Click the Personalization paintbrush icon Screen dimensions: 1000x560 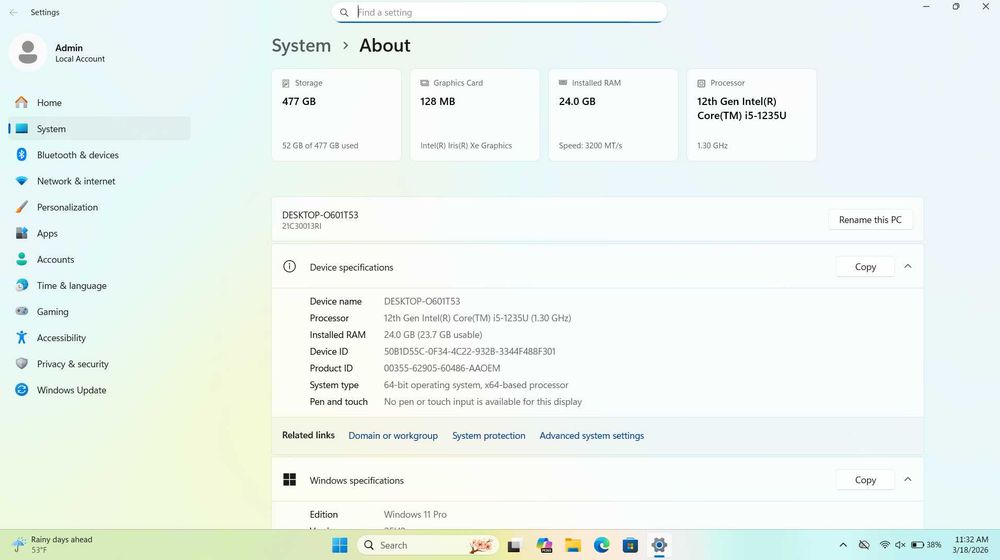click(22, 207)
